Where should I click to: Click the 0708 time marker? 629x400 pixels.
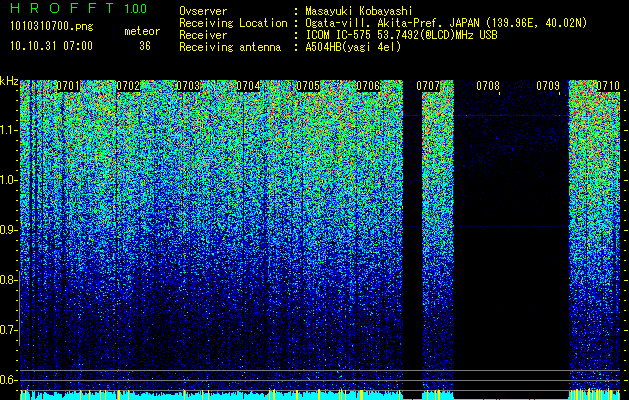[x=488, y=86]
